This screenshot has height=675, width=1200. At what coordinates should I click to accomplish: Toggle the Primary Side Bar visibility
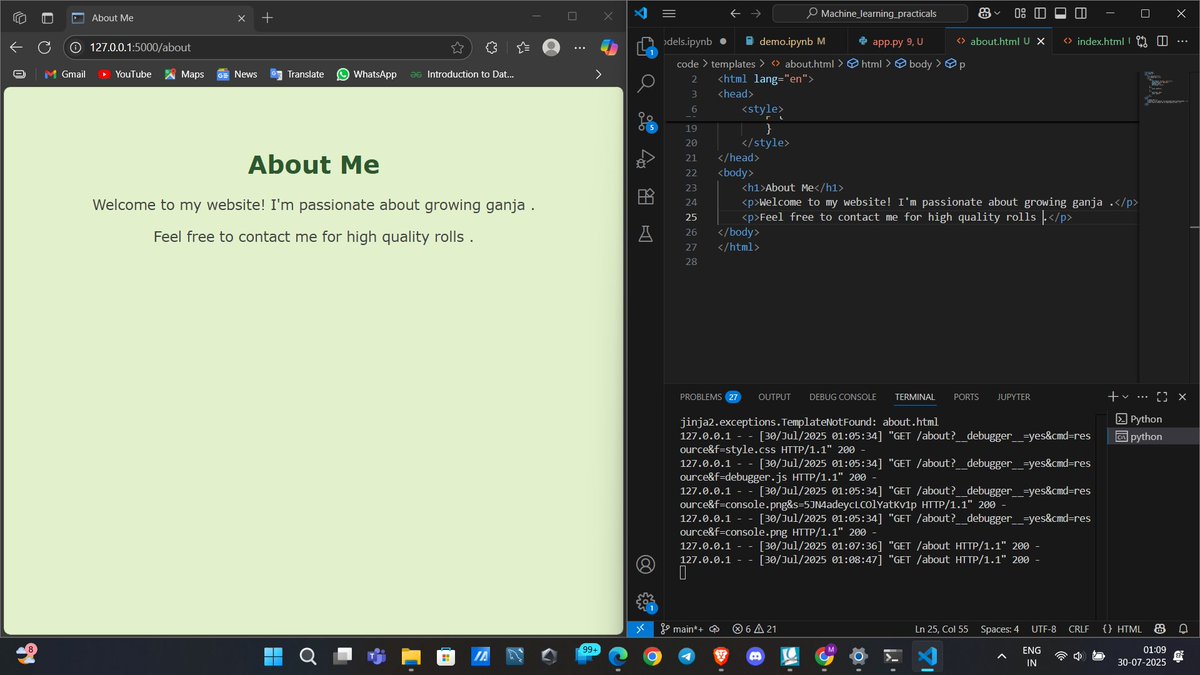pyautogui.click(x=1040, y=14)
